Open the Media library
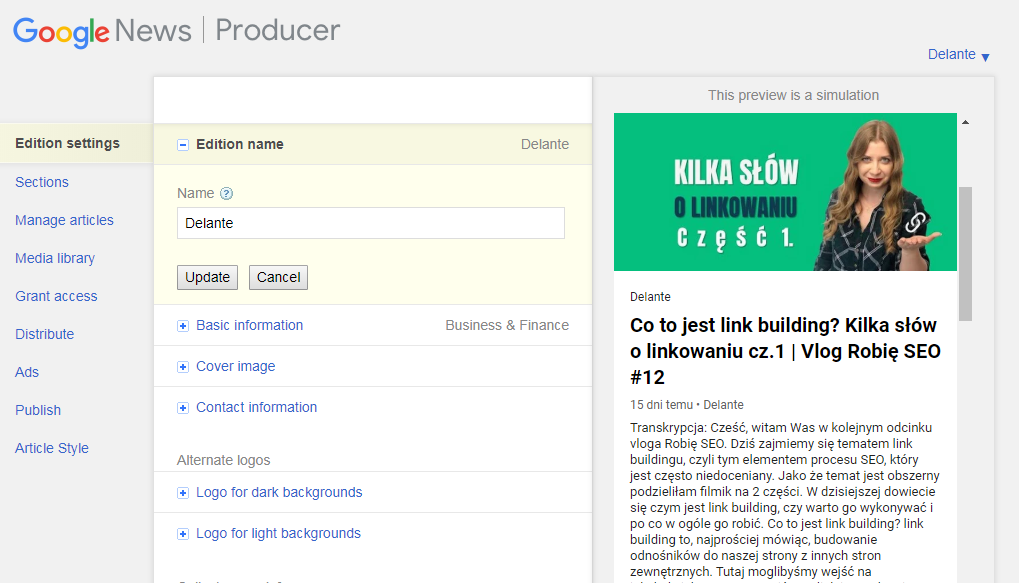Image resolution: width=1019 pixels, height=583 pixels. [55, 258]
